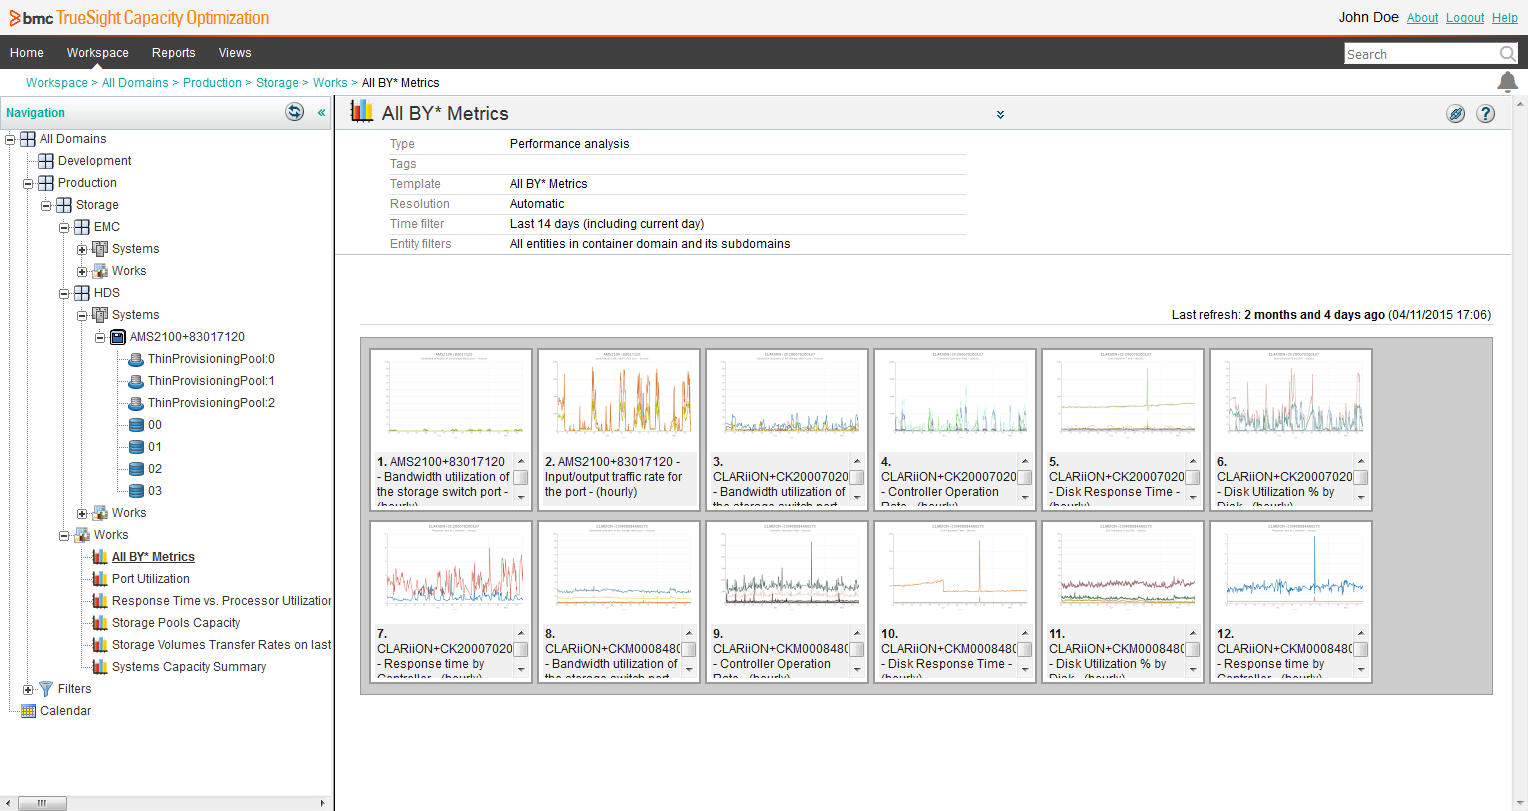The height and width of the screenshot is (811, 1528).
Task: Open the Views menu
Action: [235, 53]
